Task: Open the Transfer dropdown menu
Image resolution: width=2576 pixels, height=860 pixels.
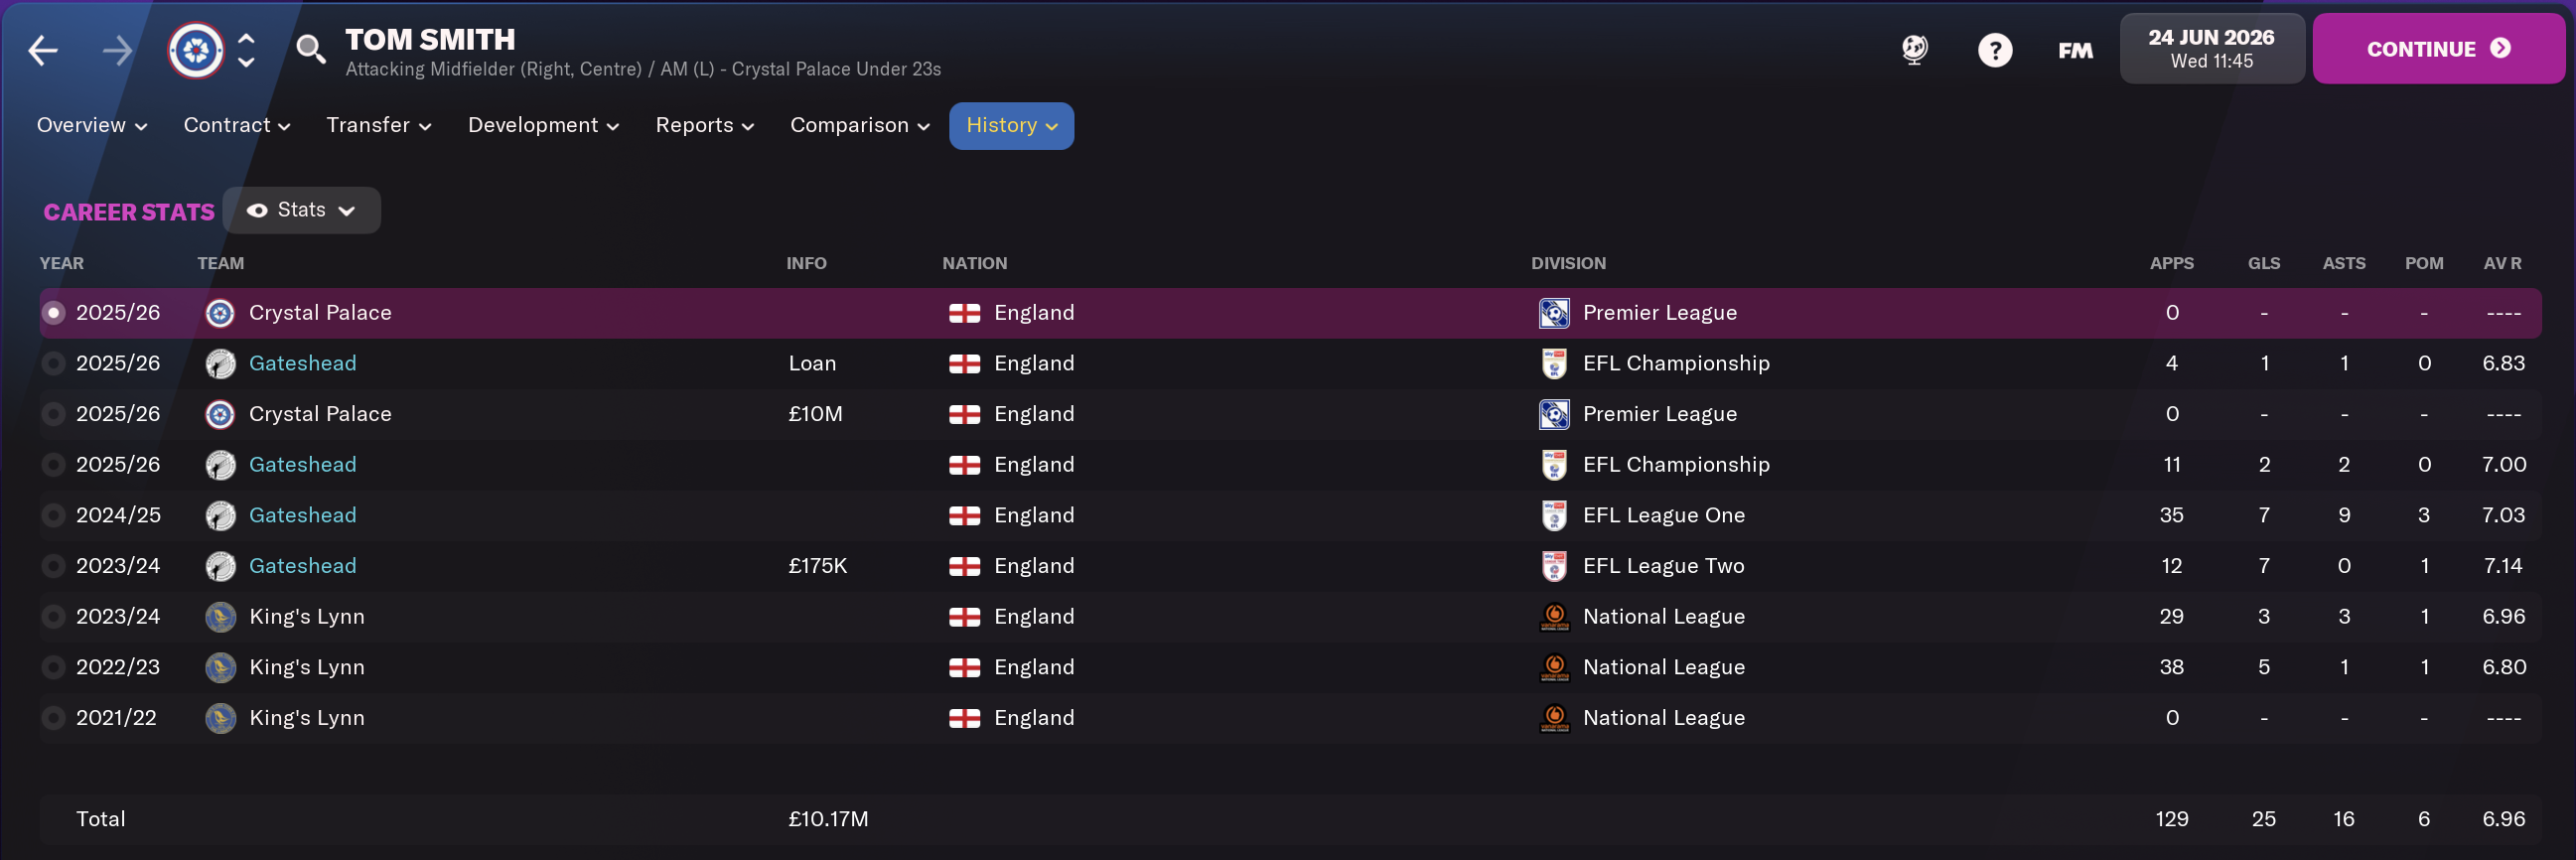Action: [379, 126]
